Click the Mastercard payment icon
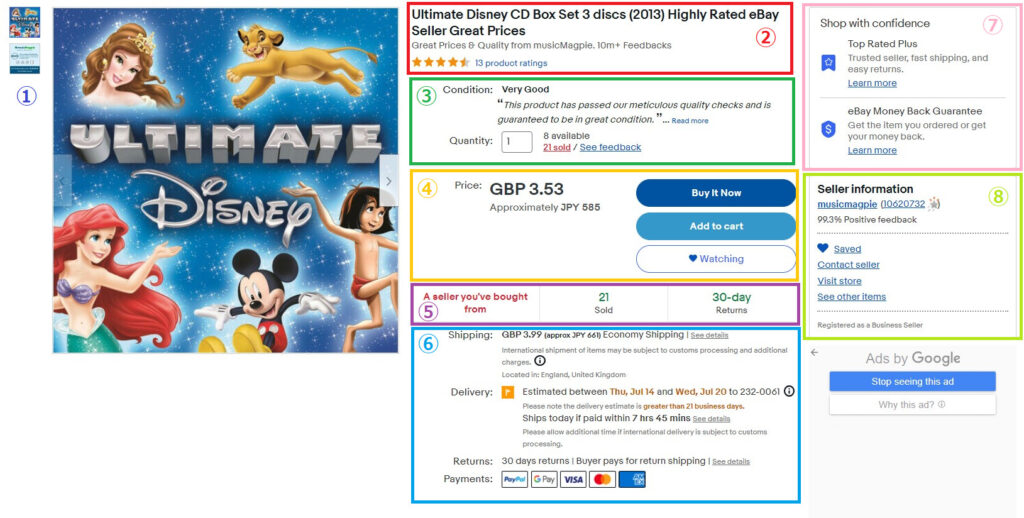 [x=602, y=479]
